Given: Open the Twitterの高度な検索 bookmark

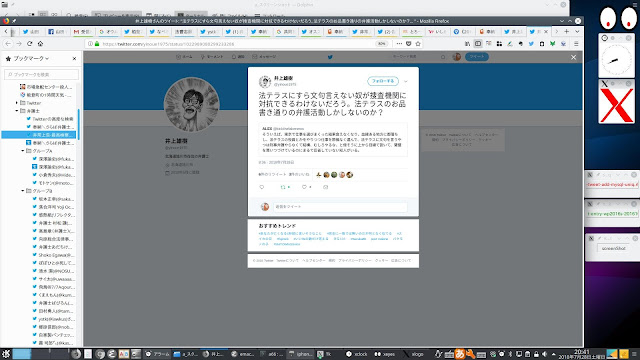Looking at the screenshot, I should 50,119.
